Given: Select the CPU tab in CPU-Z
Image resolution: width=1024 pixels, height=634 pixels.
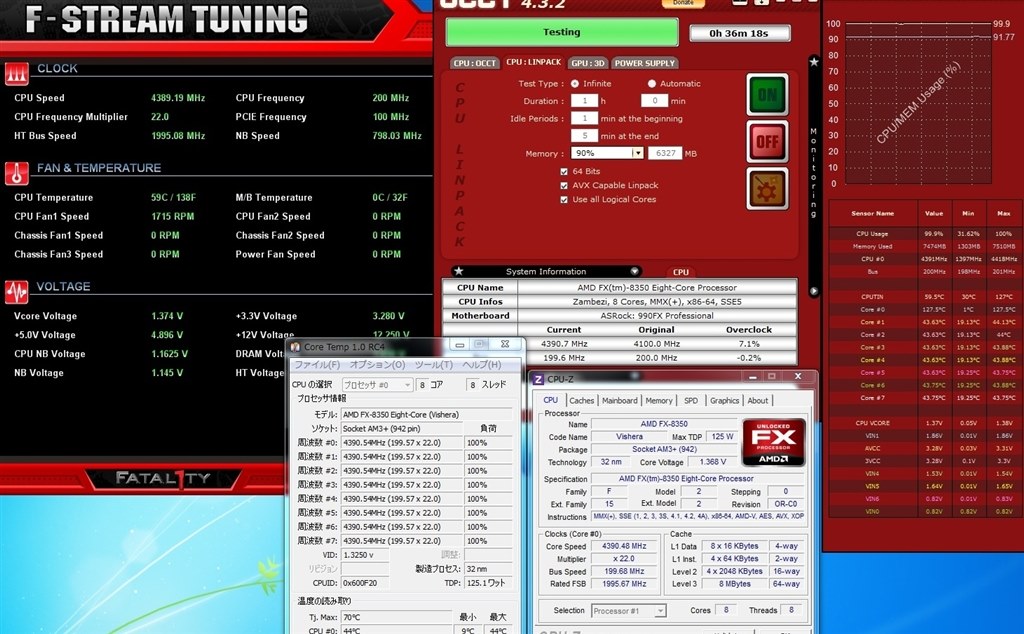Looking at the screenshot, I should coord(551,400).
